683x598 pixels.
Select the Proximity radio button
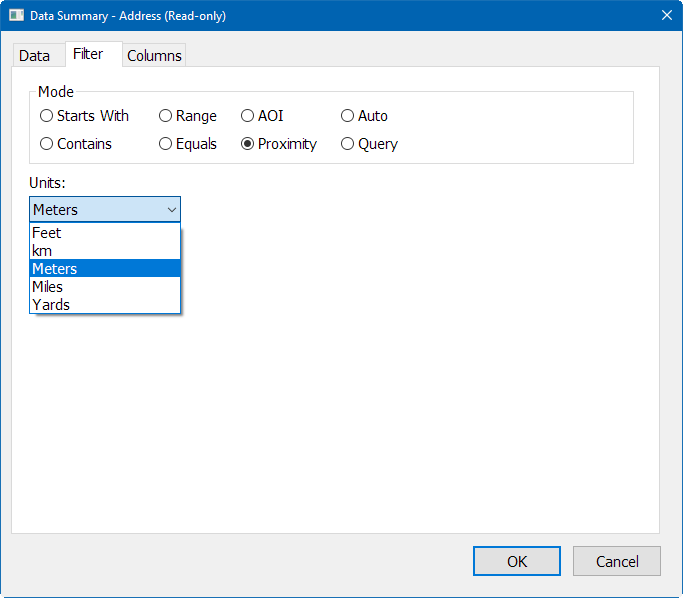(x=248, y=144)
